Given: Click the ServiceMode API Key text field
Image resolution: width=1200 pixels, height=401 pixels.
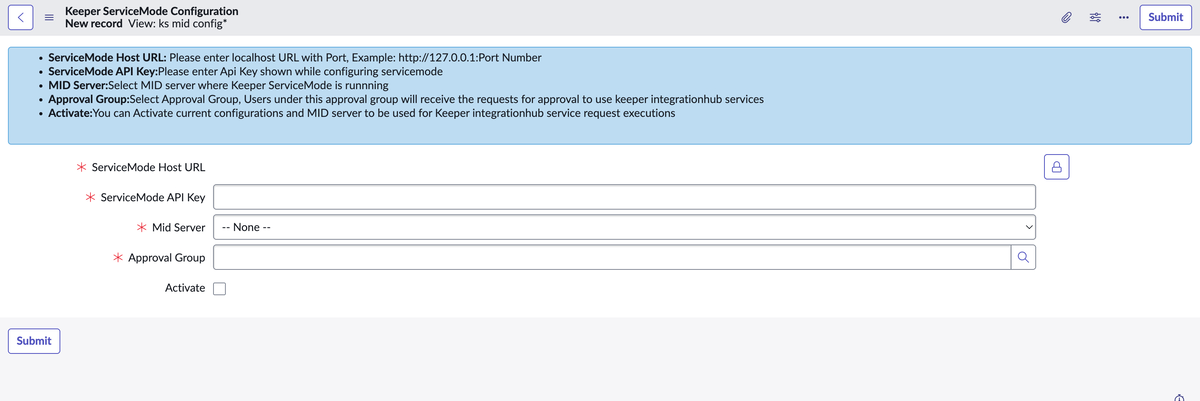Looking at the screenshot, I should [622, 197].
